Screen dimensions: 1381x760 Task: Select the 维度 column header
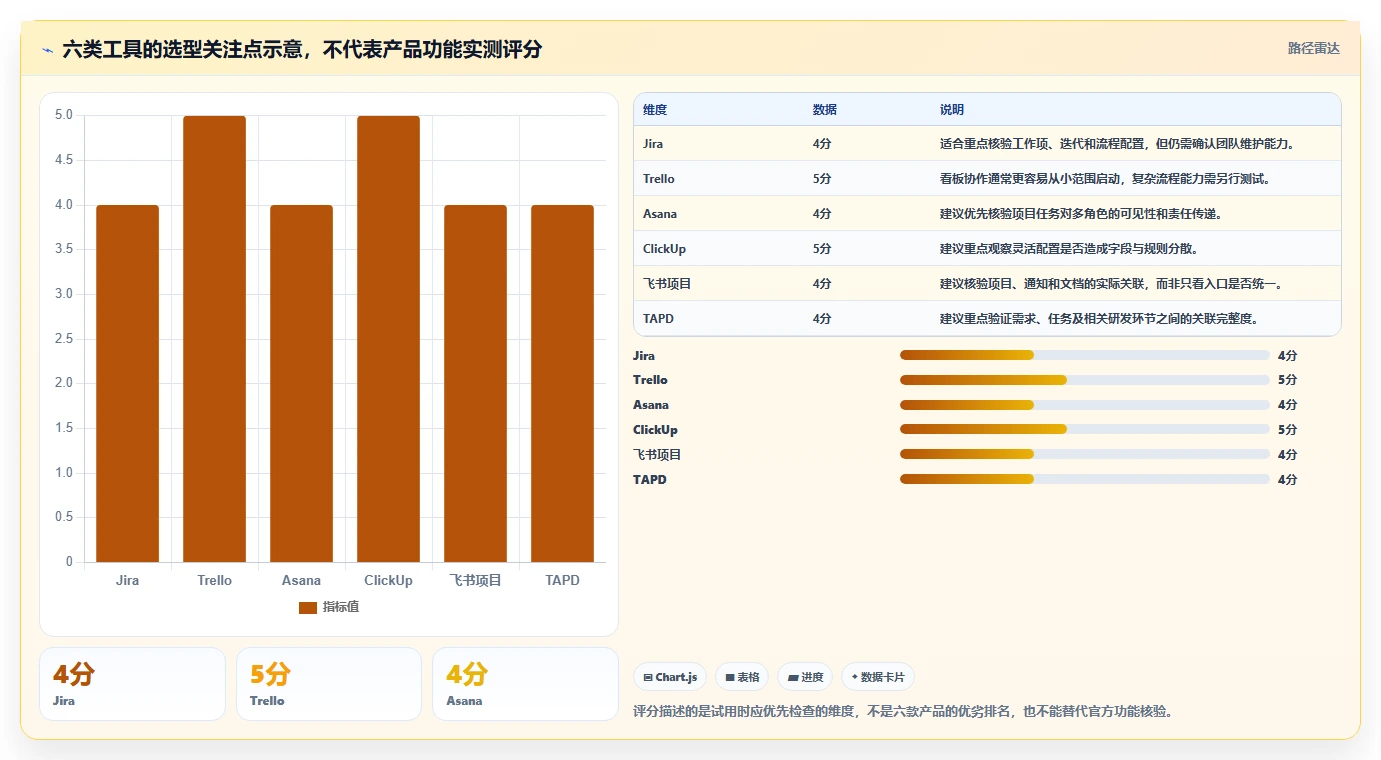(x=655, y=110)
